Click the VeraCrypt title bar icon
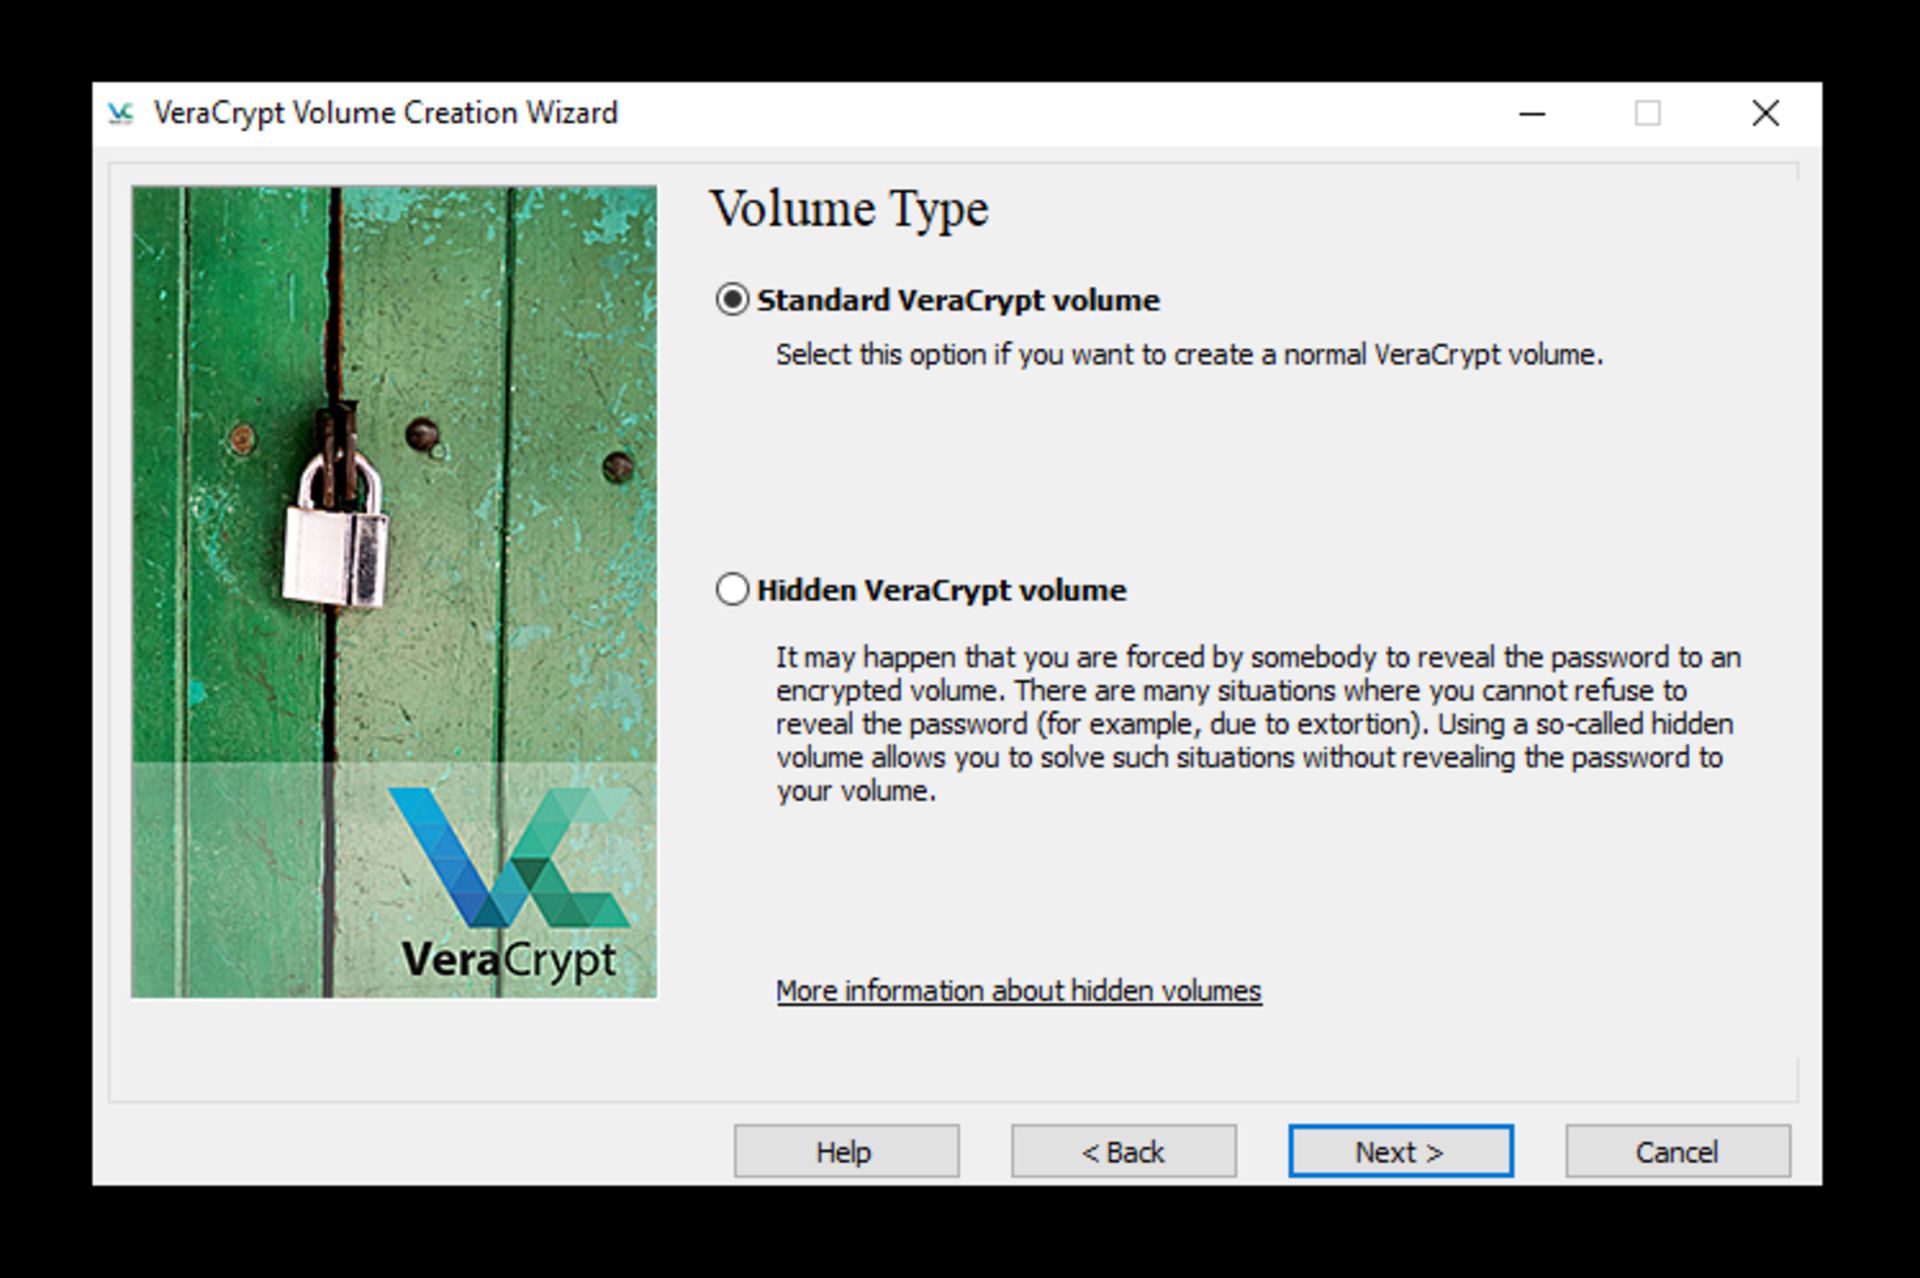 pyautogui.click(x=120, y=113)
